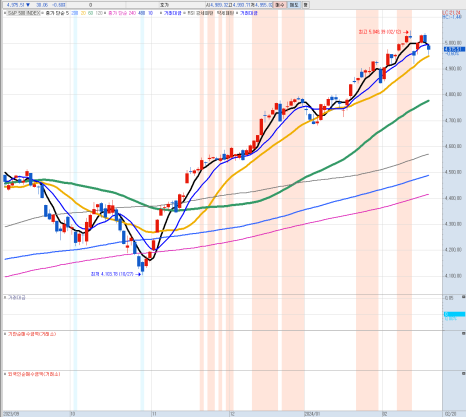
Task: Click the red 매수 buy button
Action: tap(281, 5)
